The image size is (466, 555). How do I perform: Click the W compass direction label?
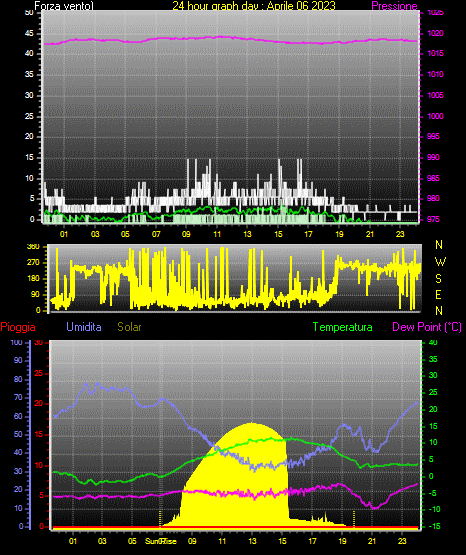tap(440, 262)
